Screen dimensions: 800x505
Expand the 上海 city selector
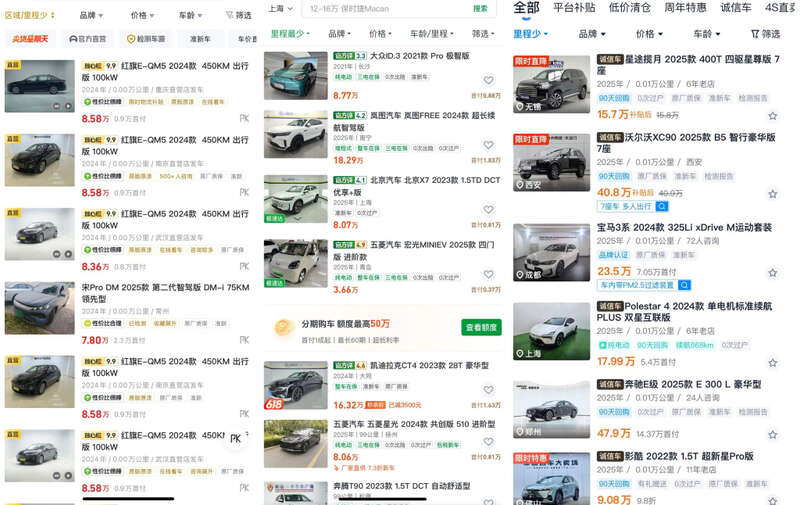click(279, 8)
